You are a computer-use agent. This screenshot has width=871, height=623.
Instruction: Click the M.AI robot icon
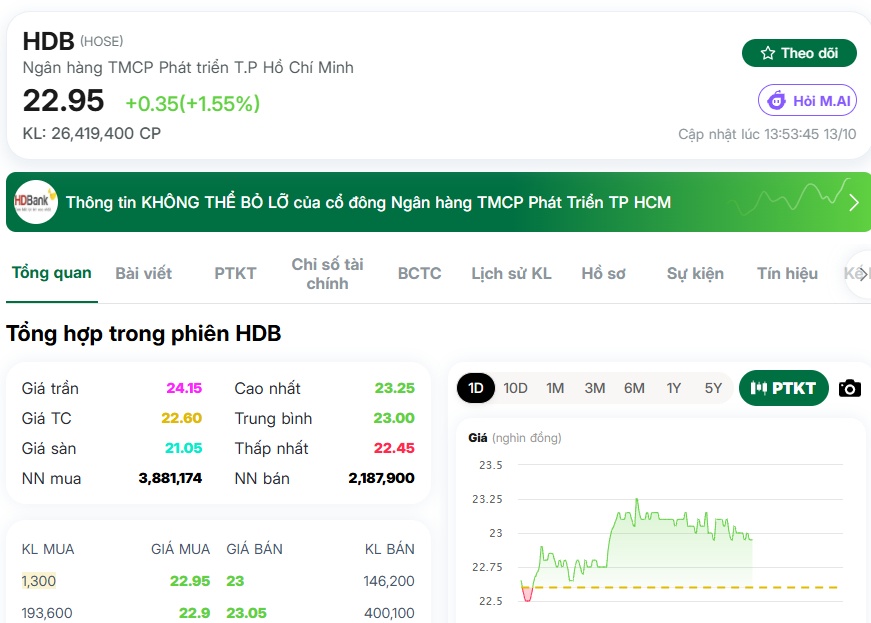[777, 101]
